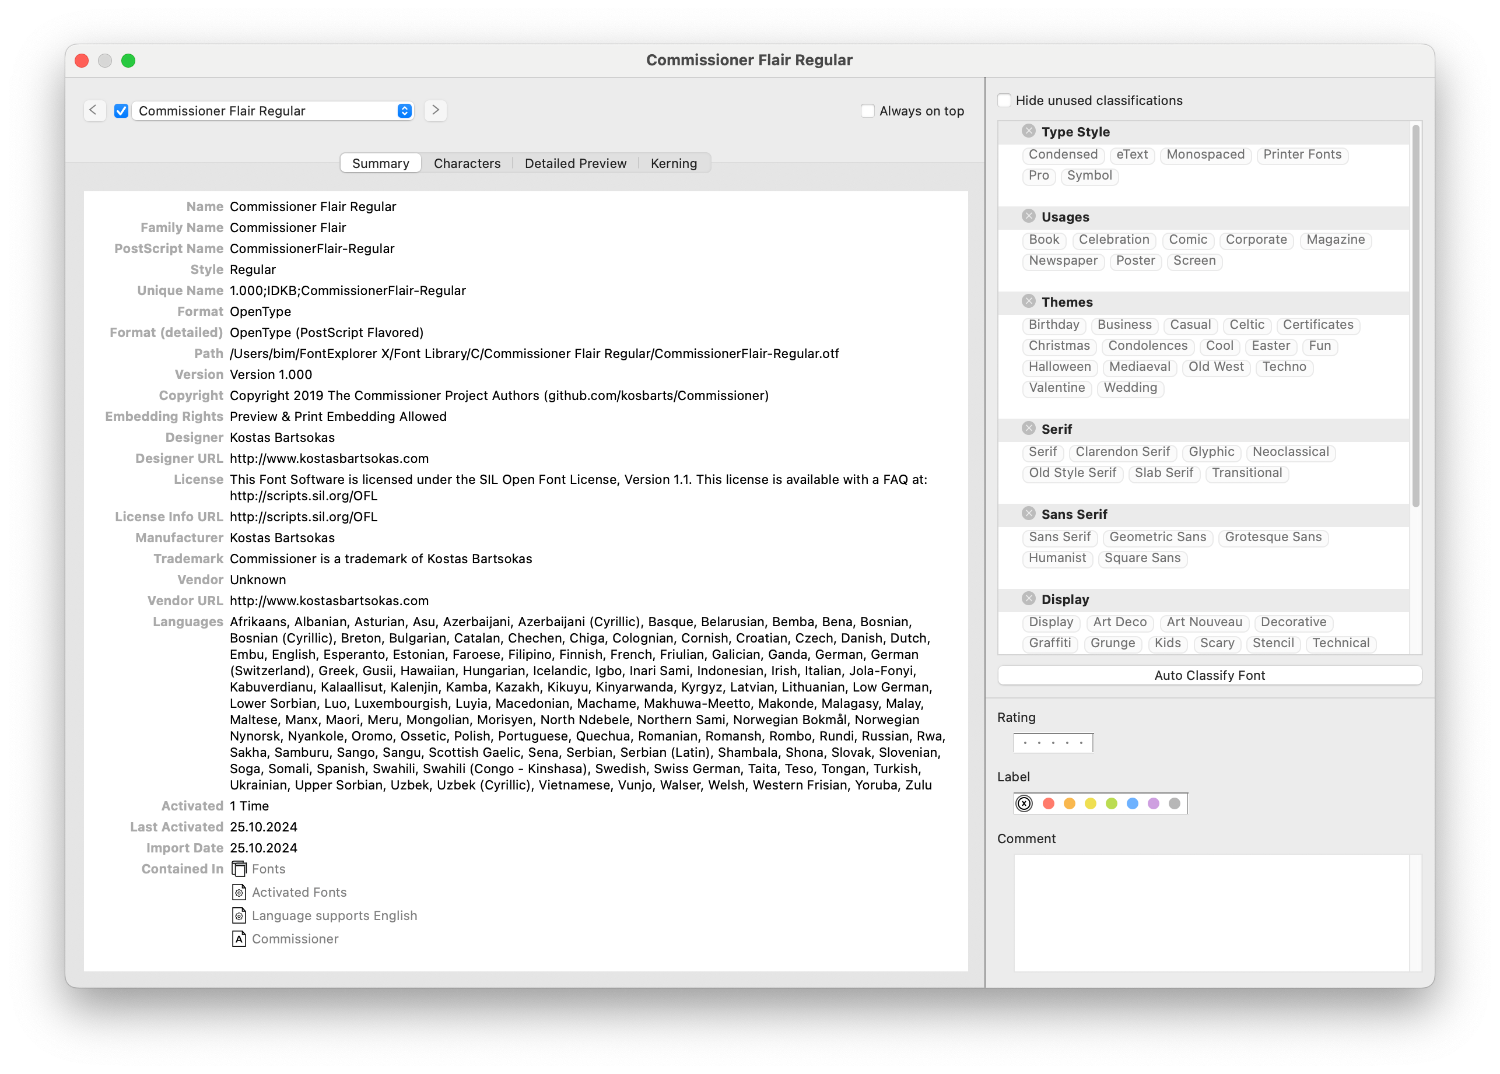Toggle the Neoclassical serif tag

1291,452
